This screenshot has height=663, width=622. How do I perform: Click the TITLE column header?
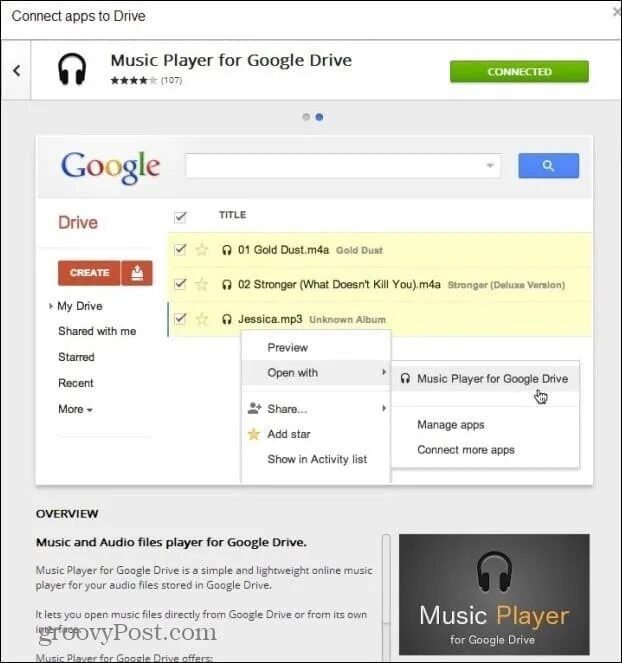[x=233, y=215]
